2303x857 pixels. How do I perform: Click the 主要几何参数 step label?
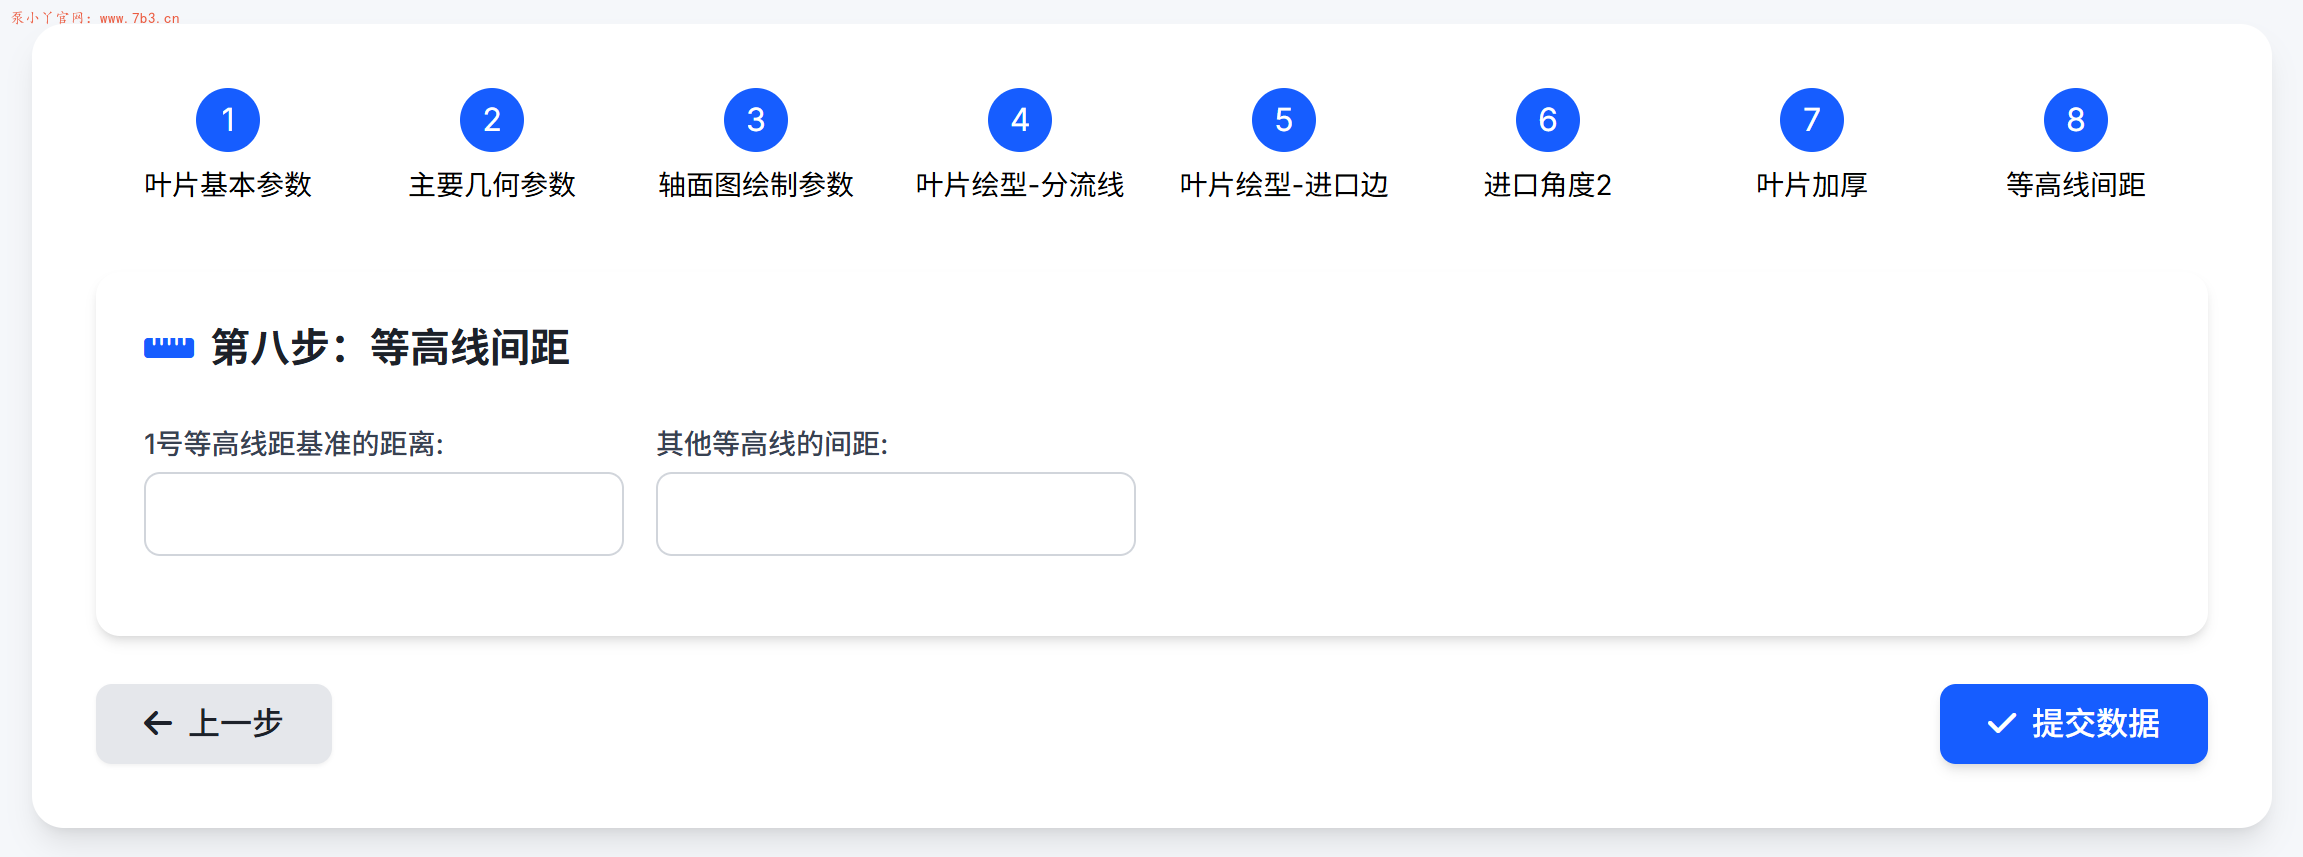point(492,185)
